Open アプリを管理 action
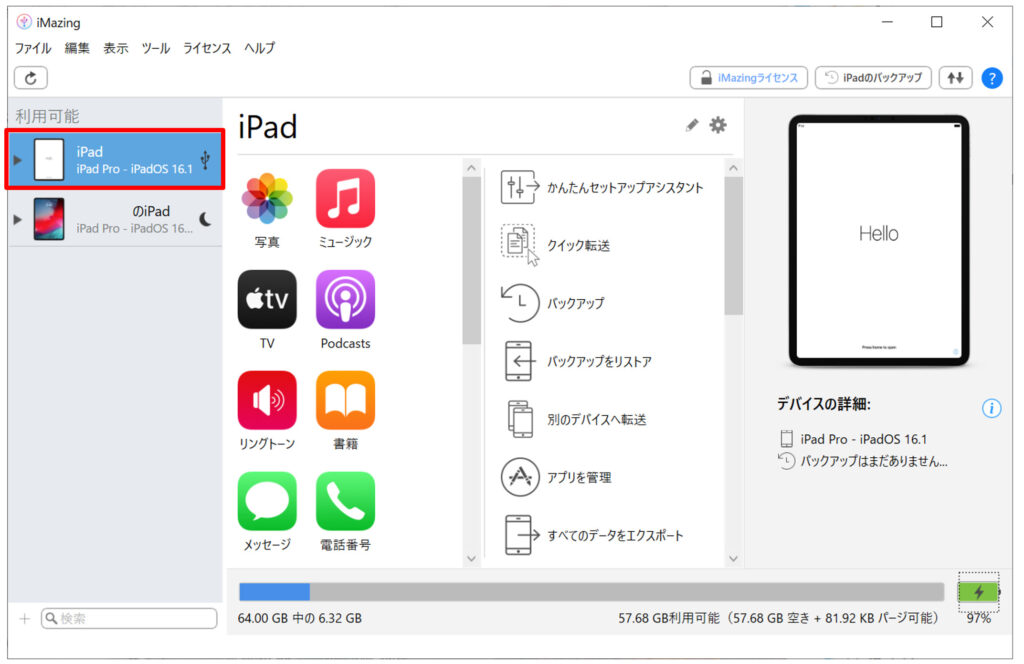This screenshot has height=664, width=1024. point(556,477)
